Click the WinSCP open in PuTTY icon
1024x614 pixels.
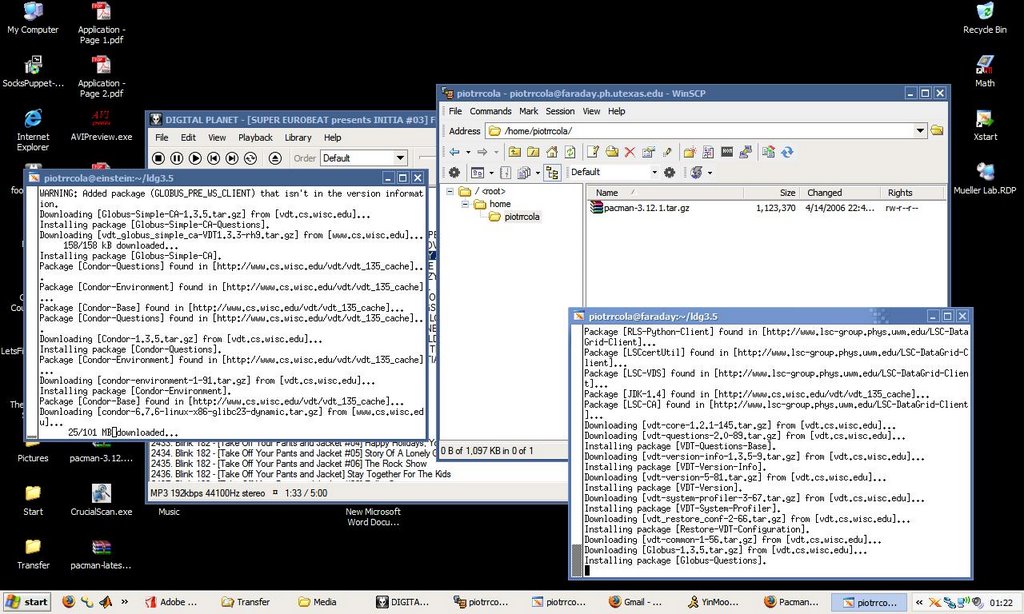pyautogui.click(x=745, y=152)
